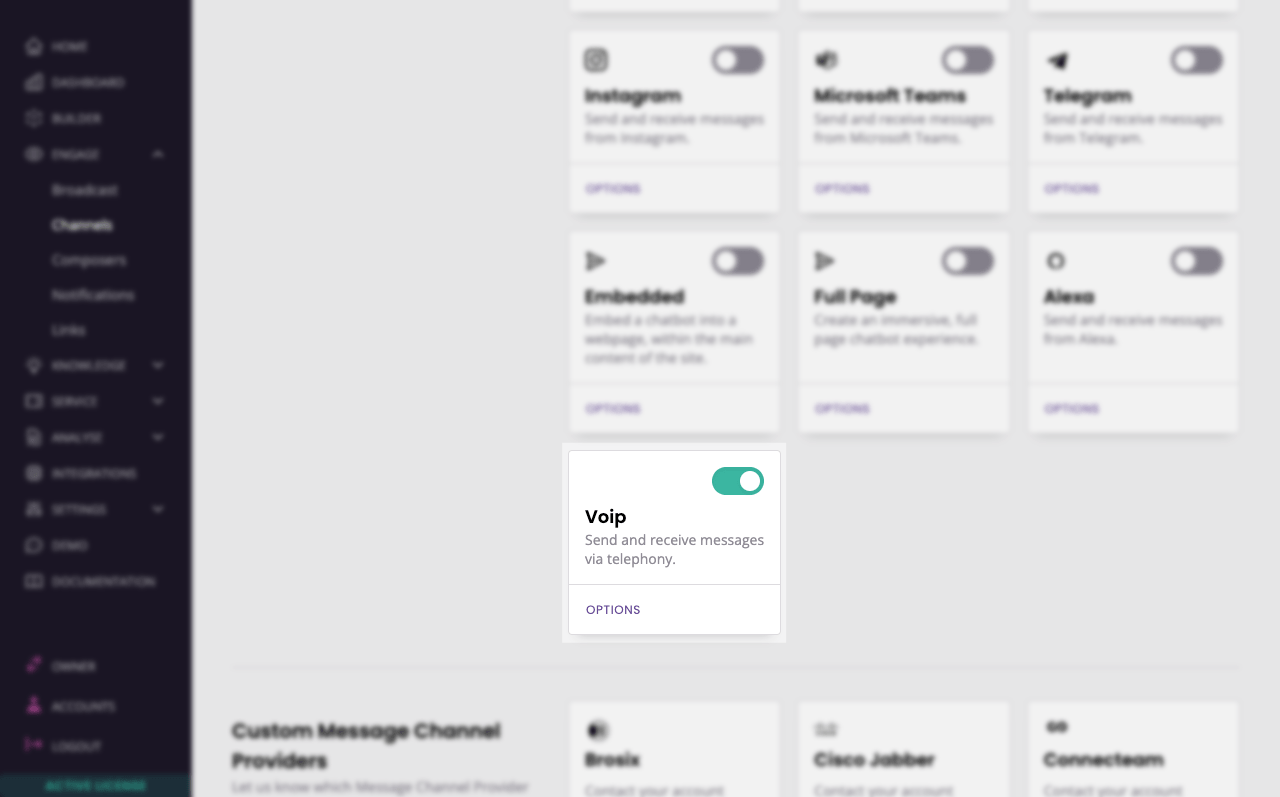Turn on the Telegram channel toggle
Viewport: 1280px width, 797px height.
(x=1197, y=60)
